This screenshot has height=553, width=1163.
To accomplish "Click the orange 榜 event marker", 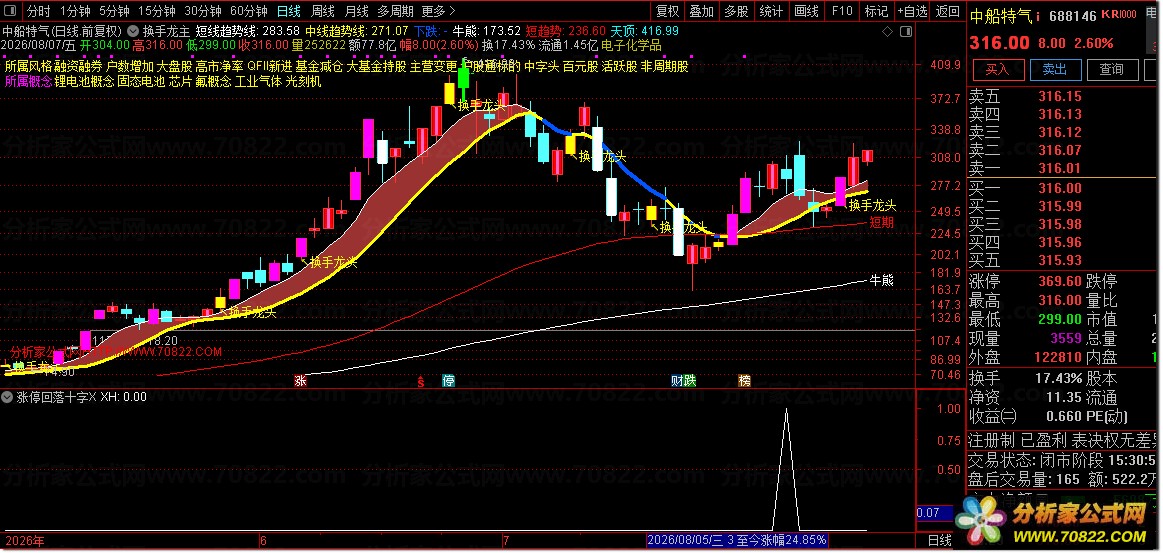I will coord(745,381).
